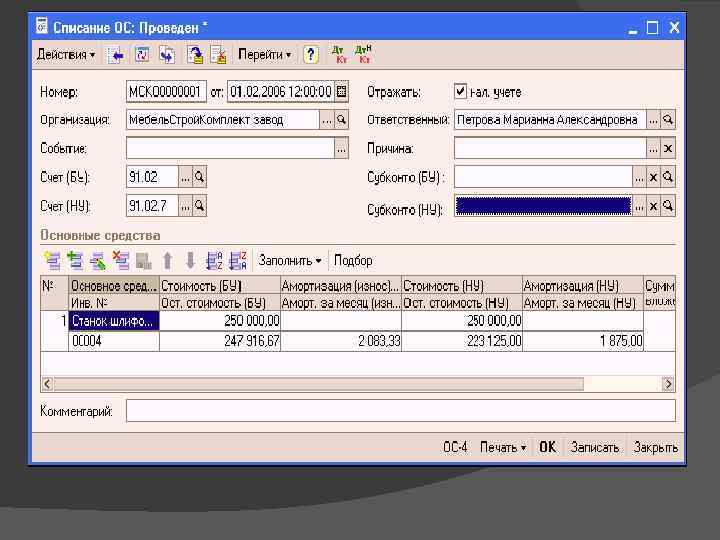720x540 pixels.
Task: Click the 2 083,33 monthly depreciation cell
Action: [341, 341]
